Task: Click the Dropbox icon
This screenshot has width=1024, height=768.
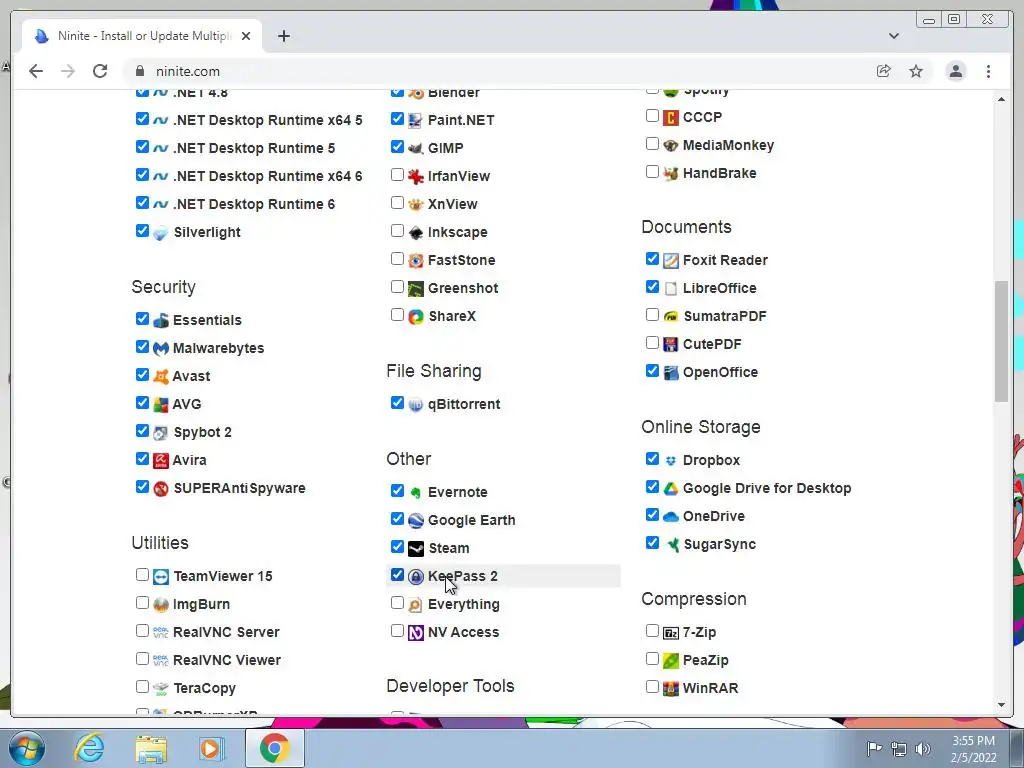Action: [x=671, y=460]
